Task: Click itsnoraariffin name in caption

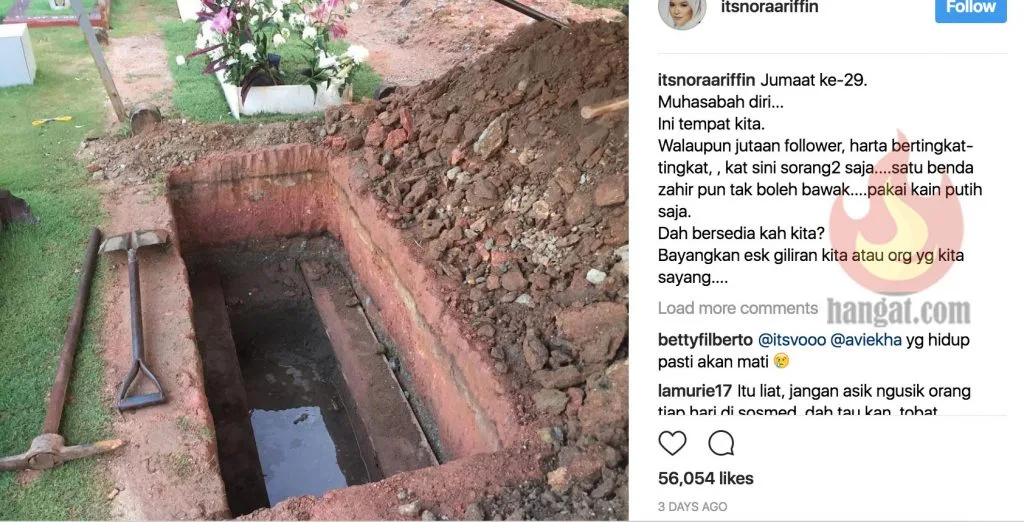Action: [707, 80]
